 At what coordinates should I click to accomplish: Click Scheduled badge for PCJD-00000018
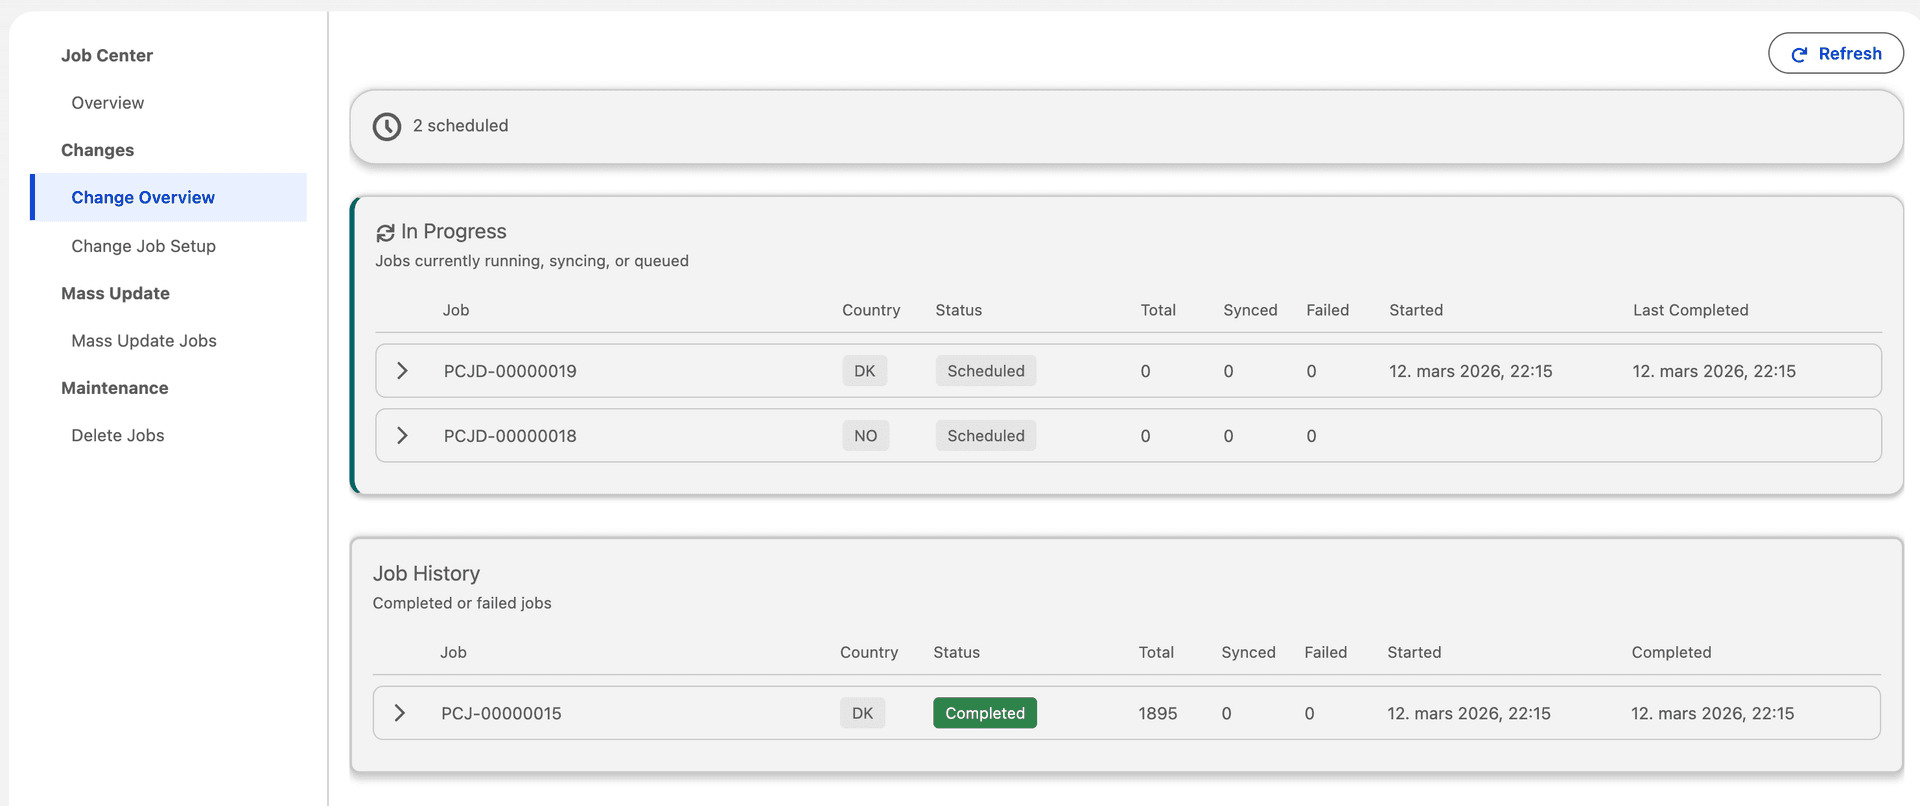coord(985,436)
